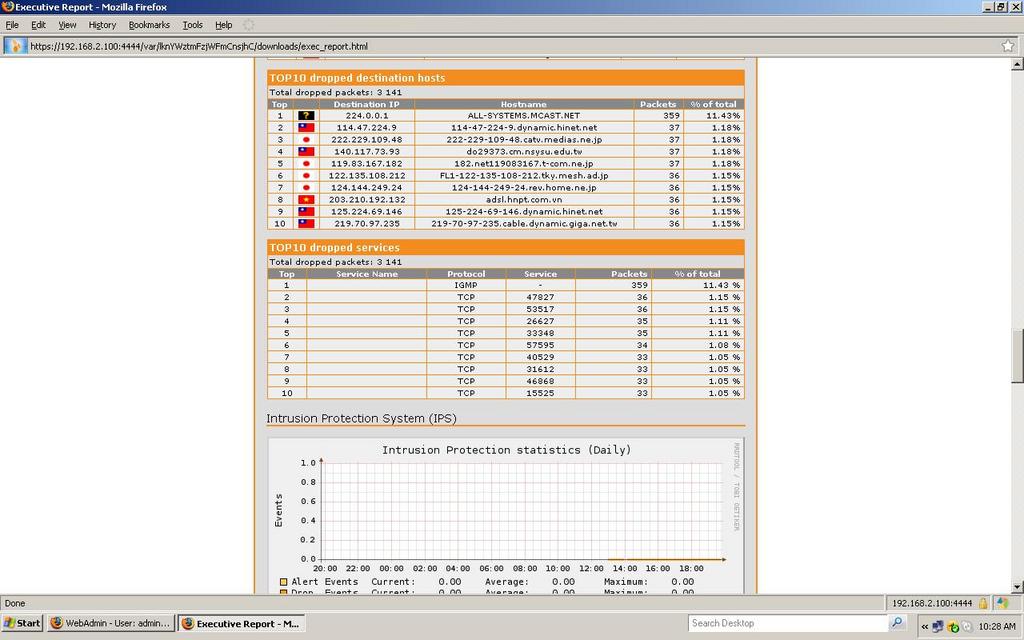Click the flag icon beside 219.70.97.235
The width and height of the screenshot is (1024, 640).
(306, 223)
